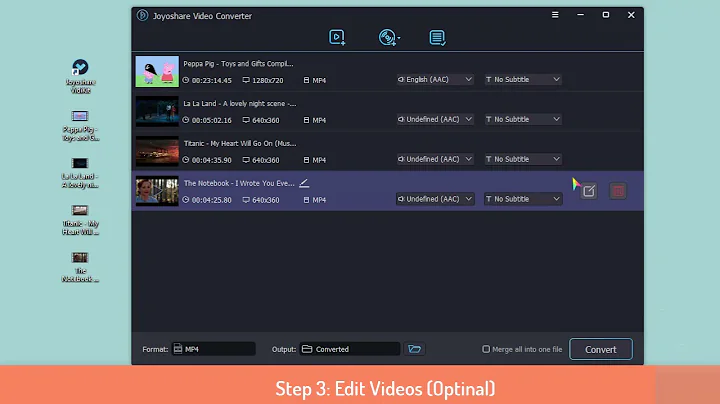This screenshot has height=404, width=720.
Task: Click the MP4 Format field
Action: (214, 349)
